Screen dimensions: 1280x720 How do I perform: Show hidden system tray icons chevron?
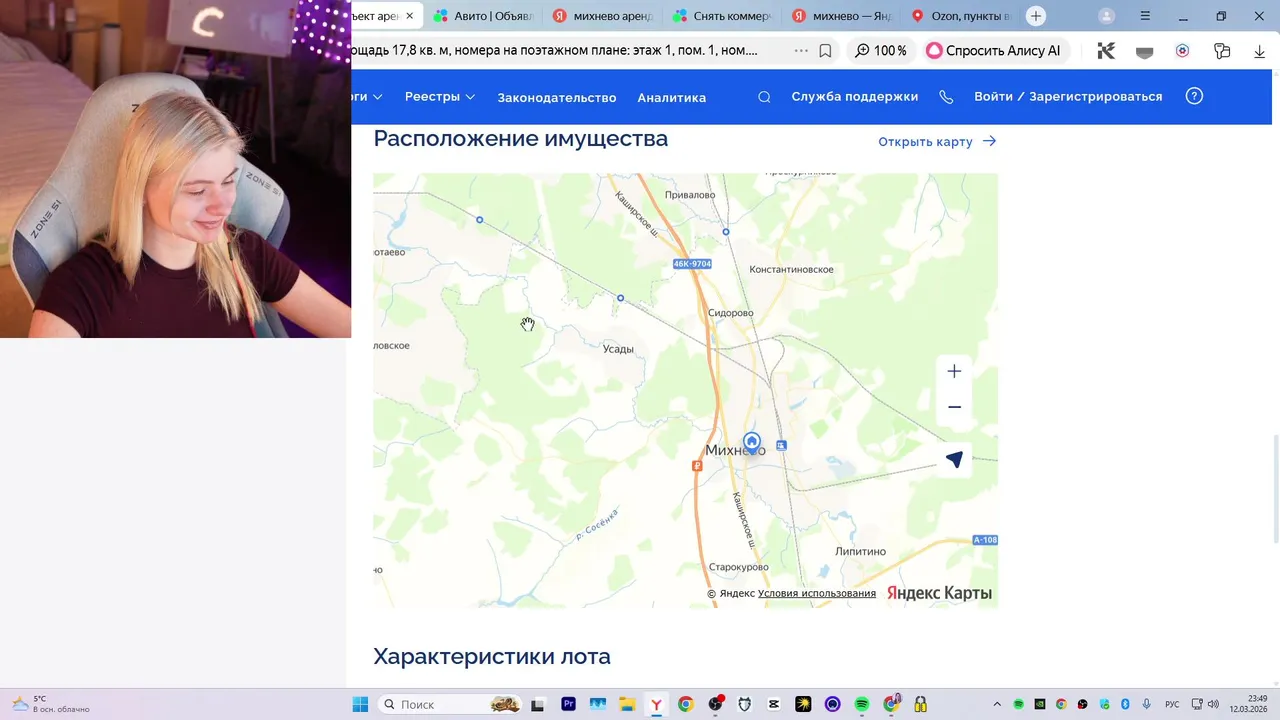tap(996, 704)
